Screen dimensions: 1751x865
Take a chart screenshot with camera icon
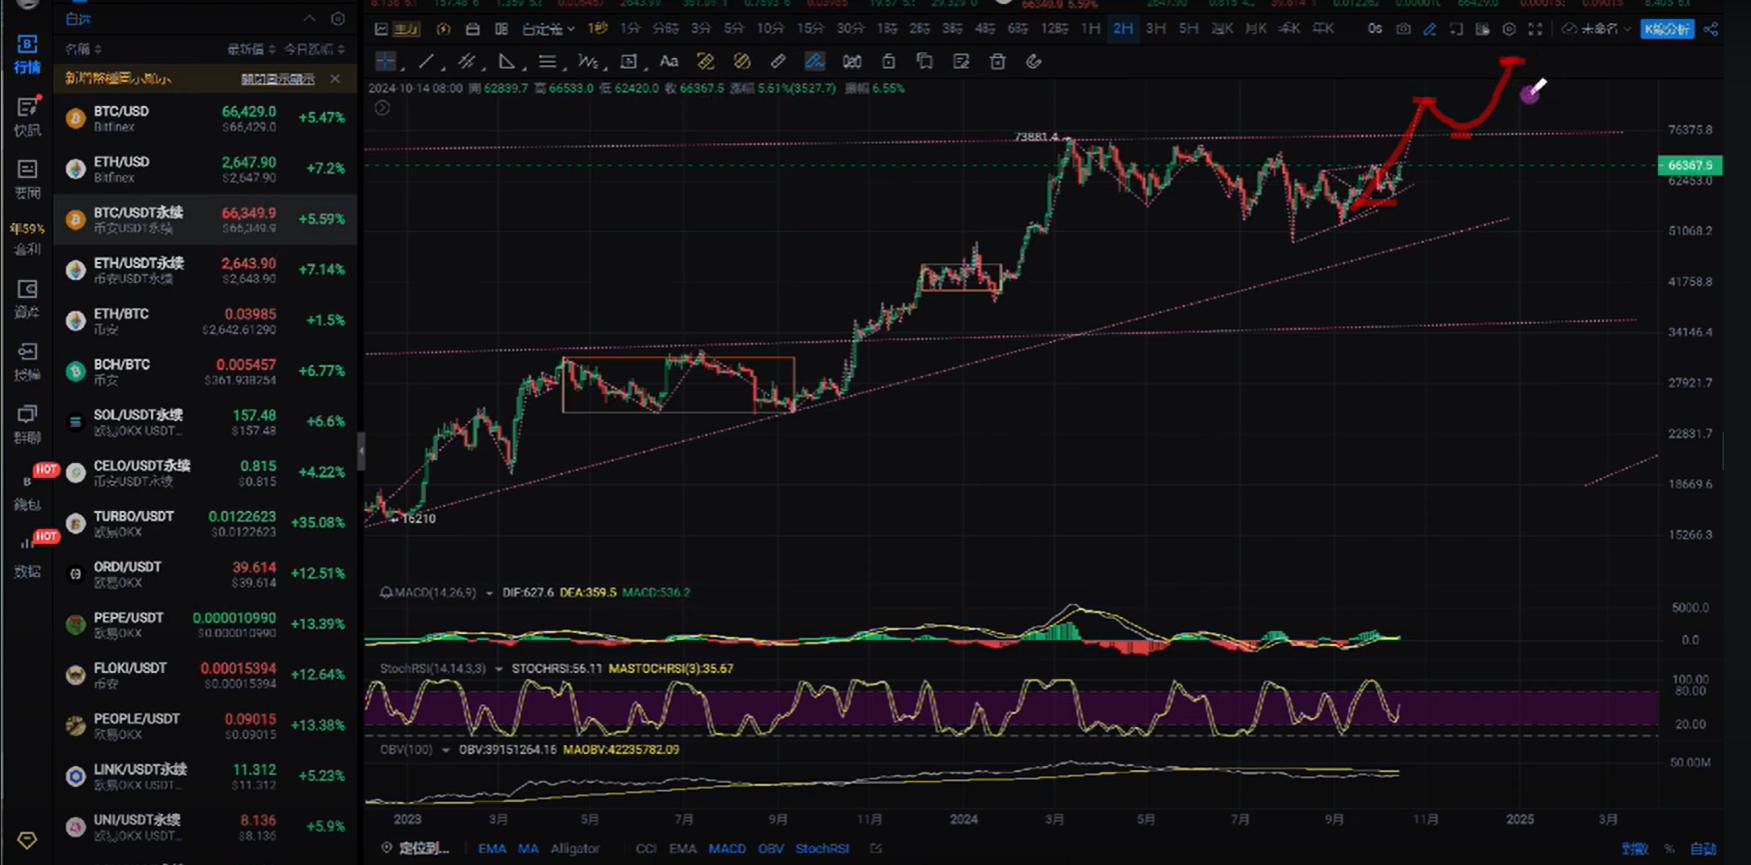coord(1403,29)
